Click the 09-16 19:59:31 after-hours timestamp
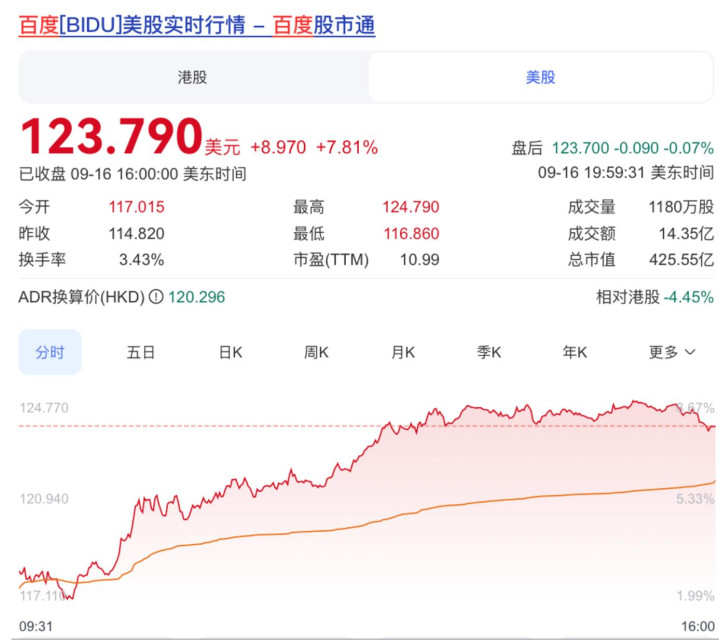 (626, 172)
